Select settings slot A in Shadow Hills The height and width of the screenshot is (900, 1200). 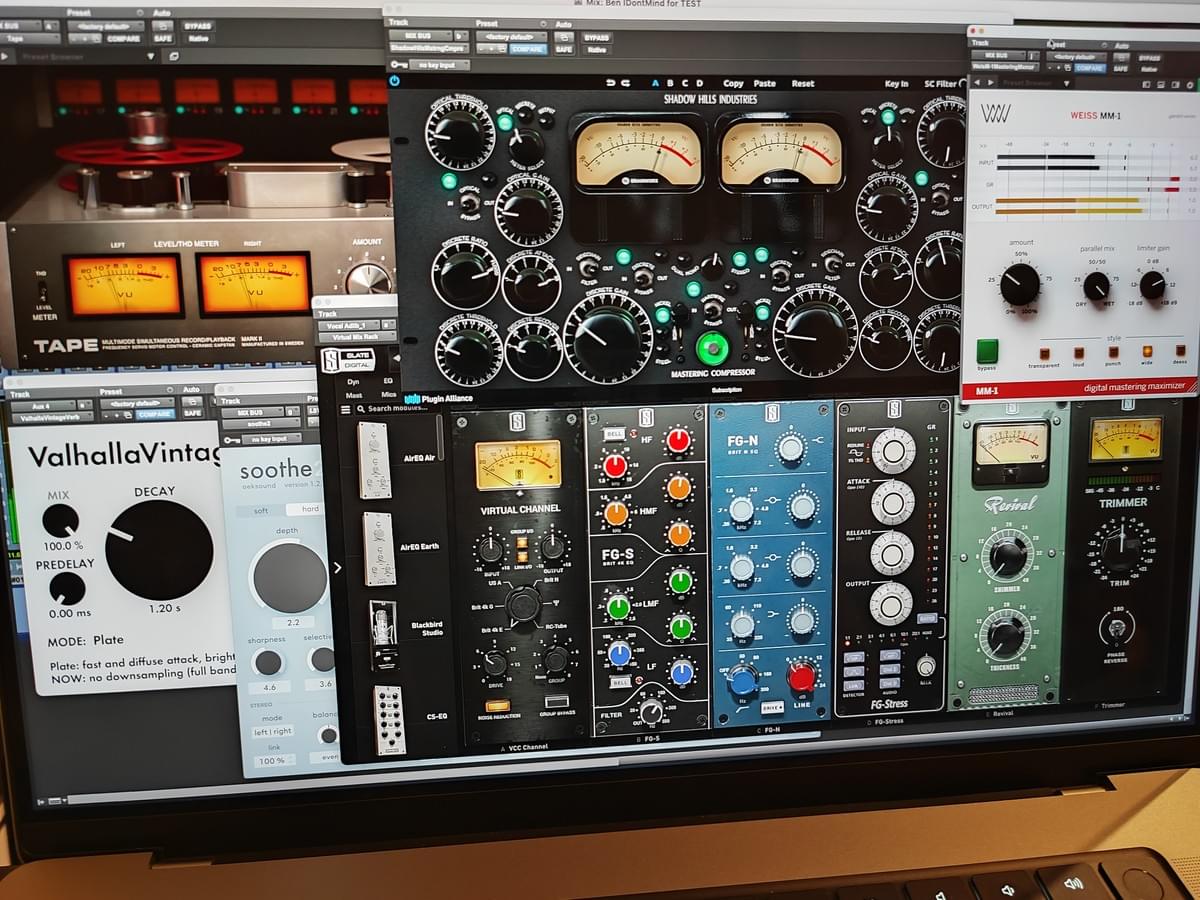(x=656, y=83)
